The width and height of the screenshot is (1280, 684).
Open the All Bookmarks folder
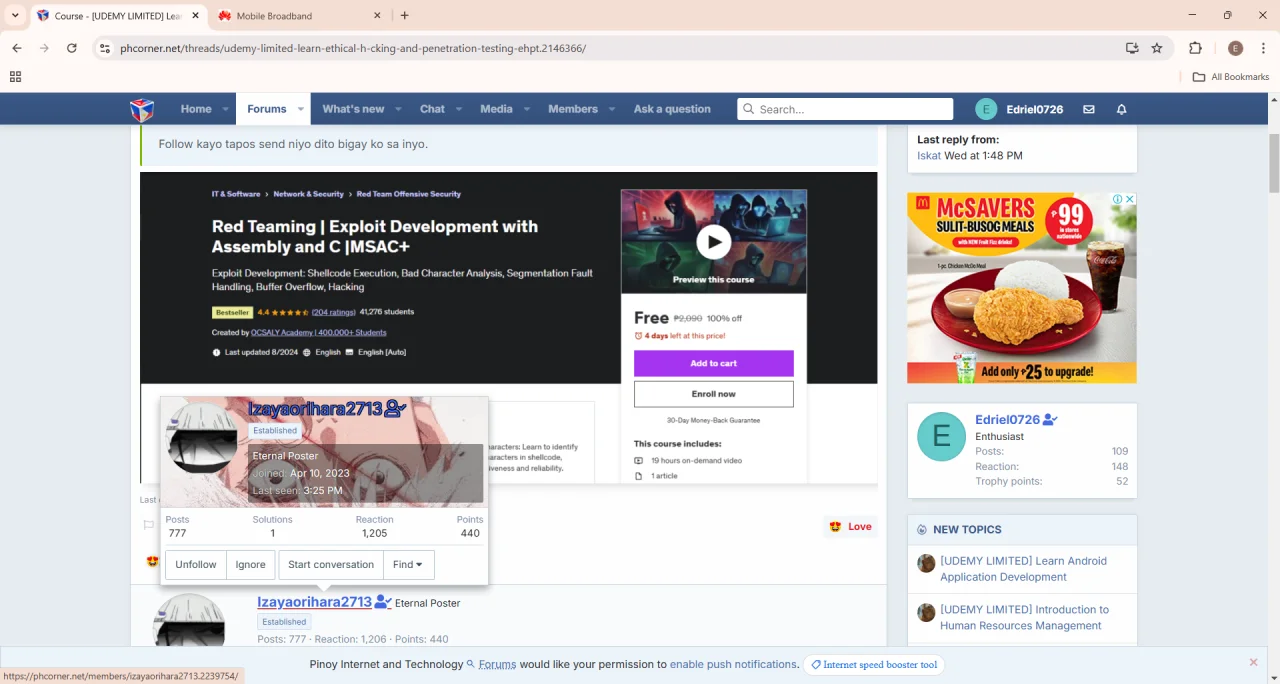1230,77
